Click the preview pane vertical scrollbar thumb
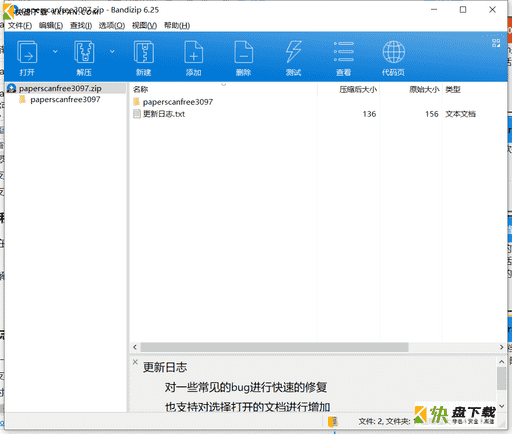 tap(501, 378)
